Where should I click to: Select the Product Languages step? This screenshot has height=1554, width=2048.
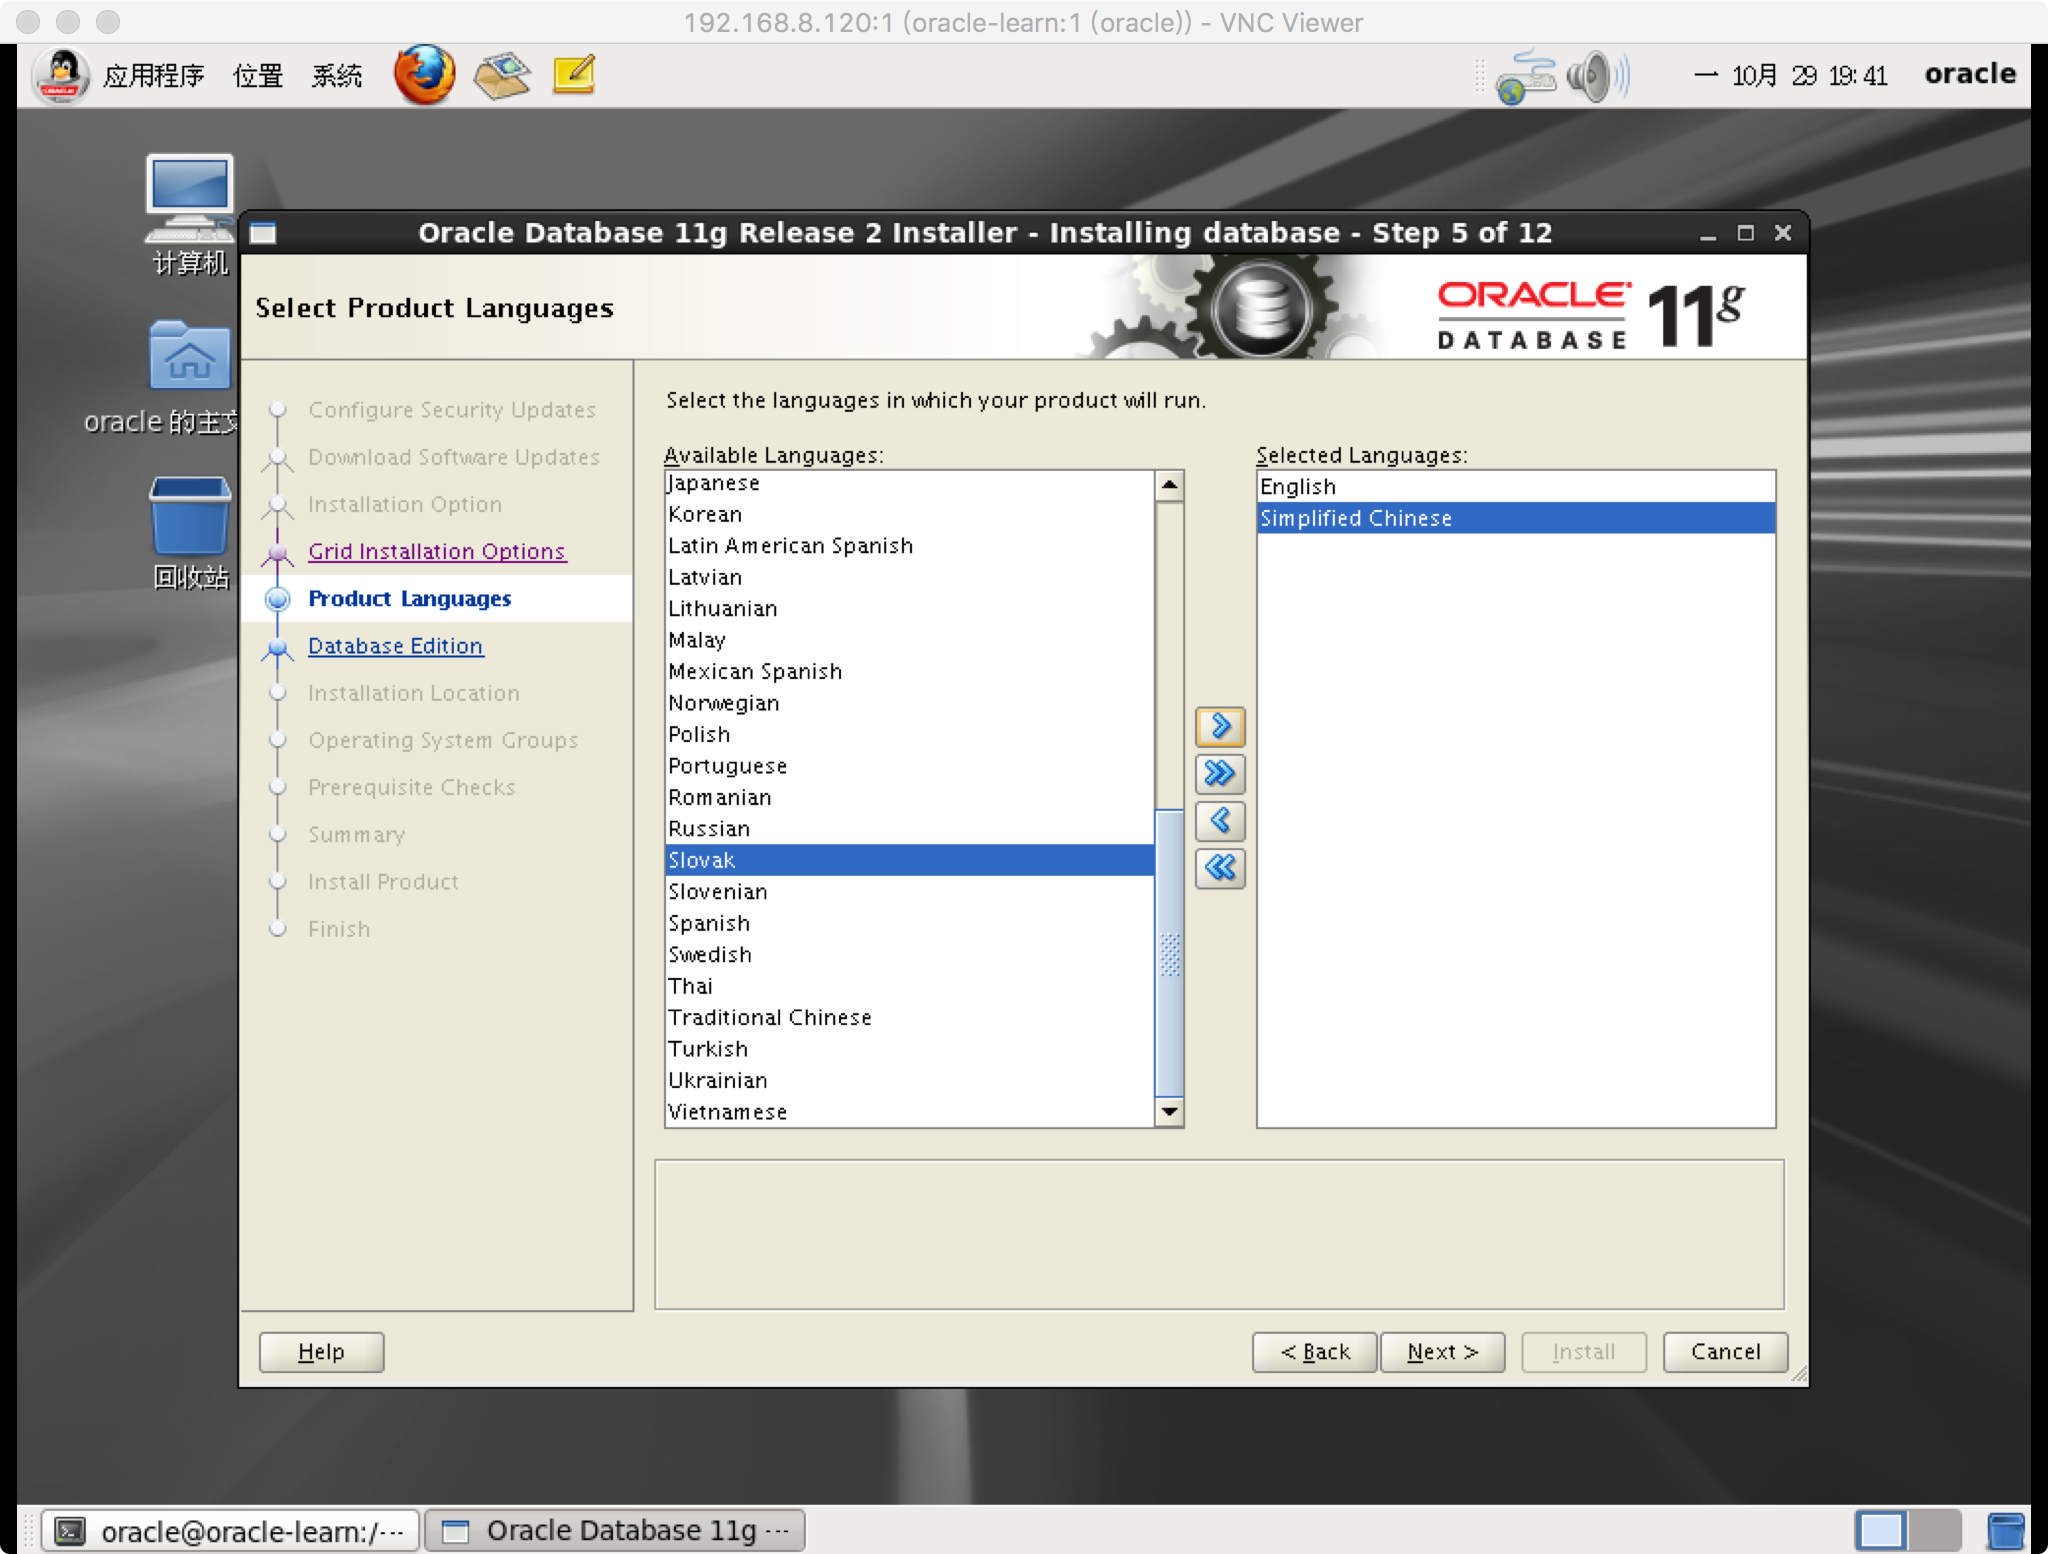pyautogui.click(x=409, y=598)
